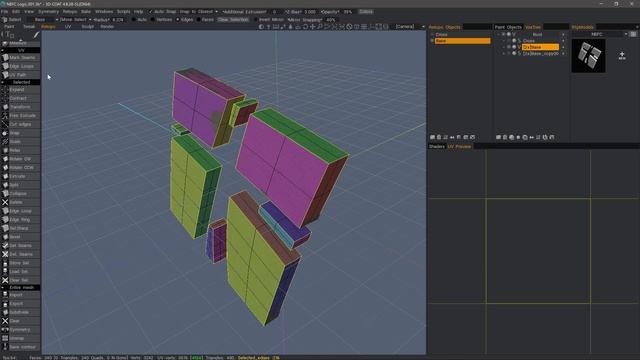Viewport: 640px width, 360px height.
Task: Choose the Auto selection mode radio
Action: coord(133,20)
